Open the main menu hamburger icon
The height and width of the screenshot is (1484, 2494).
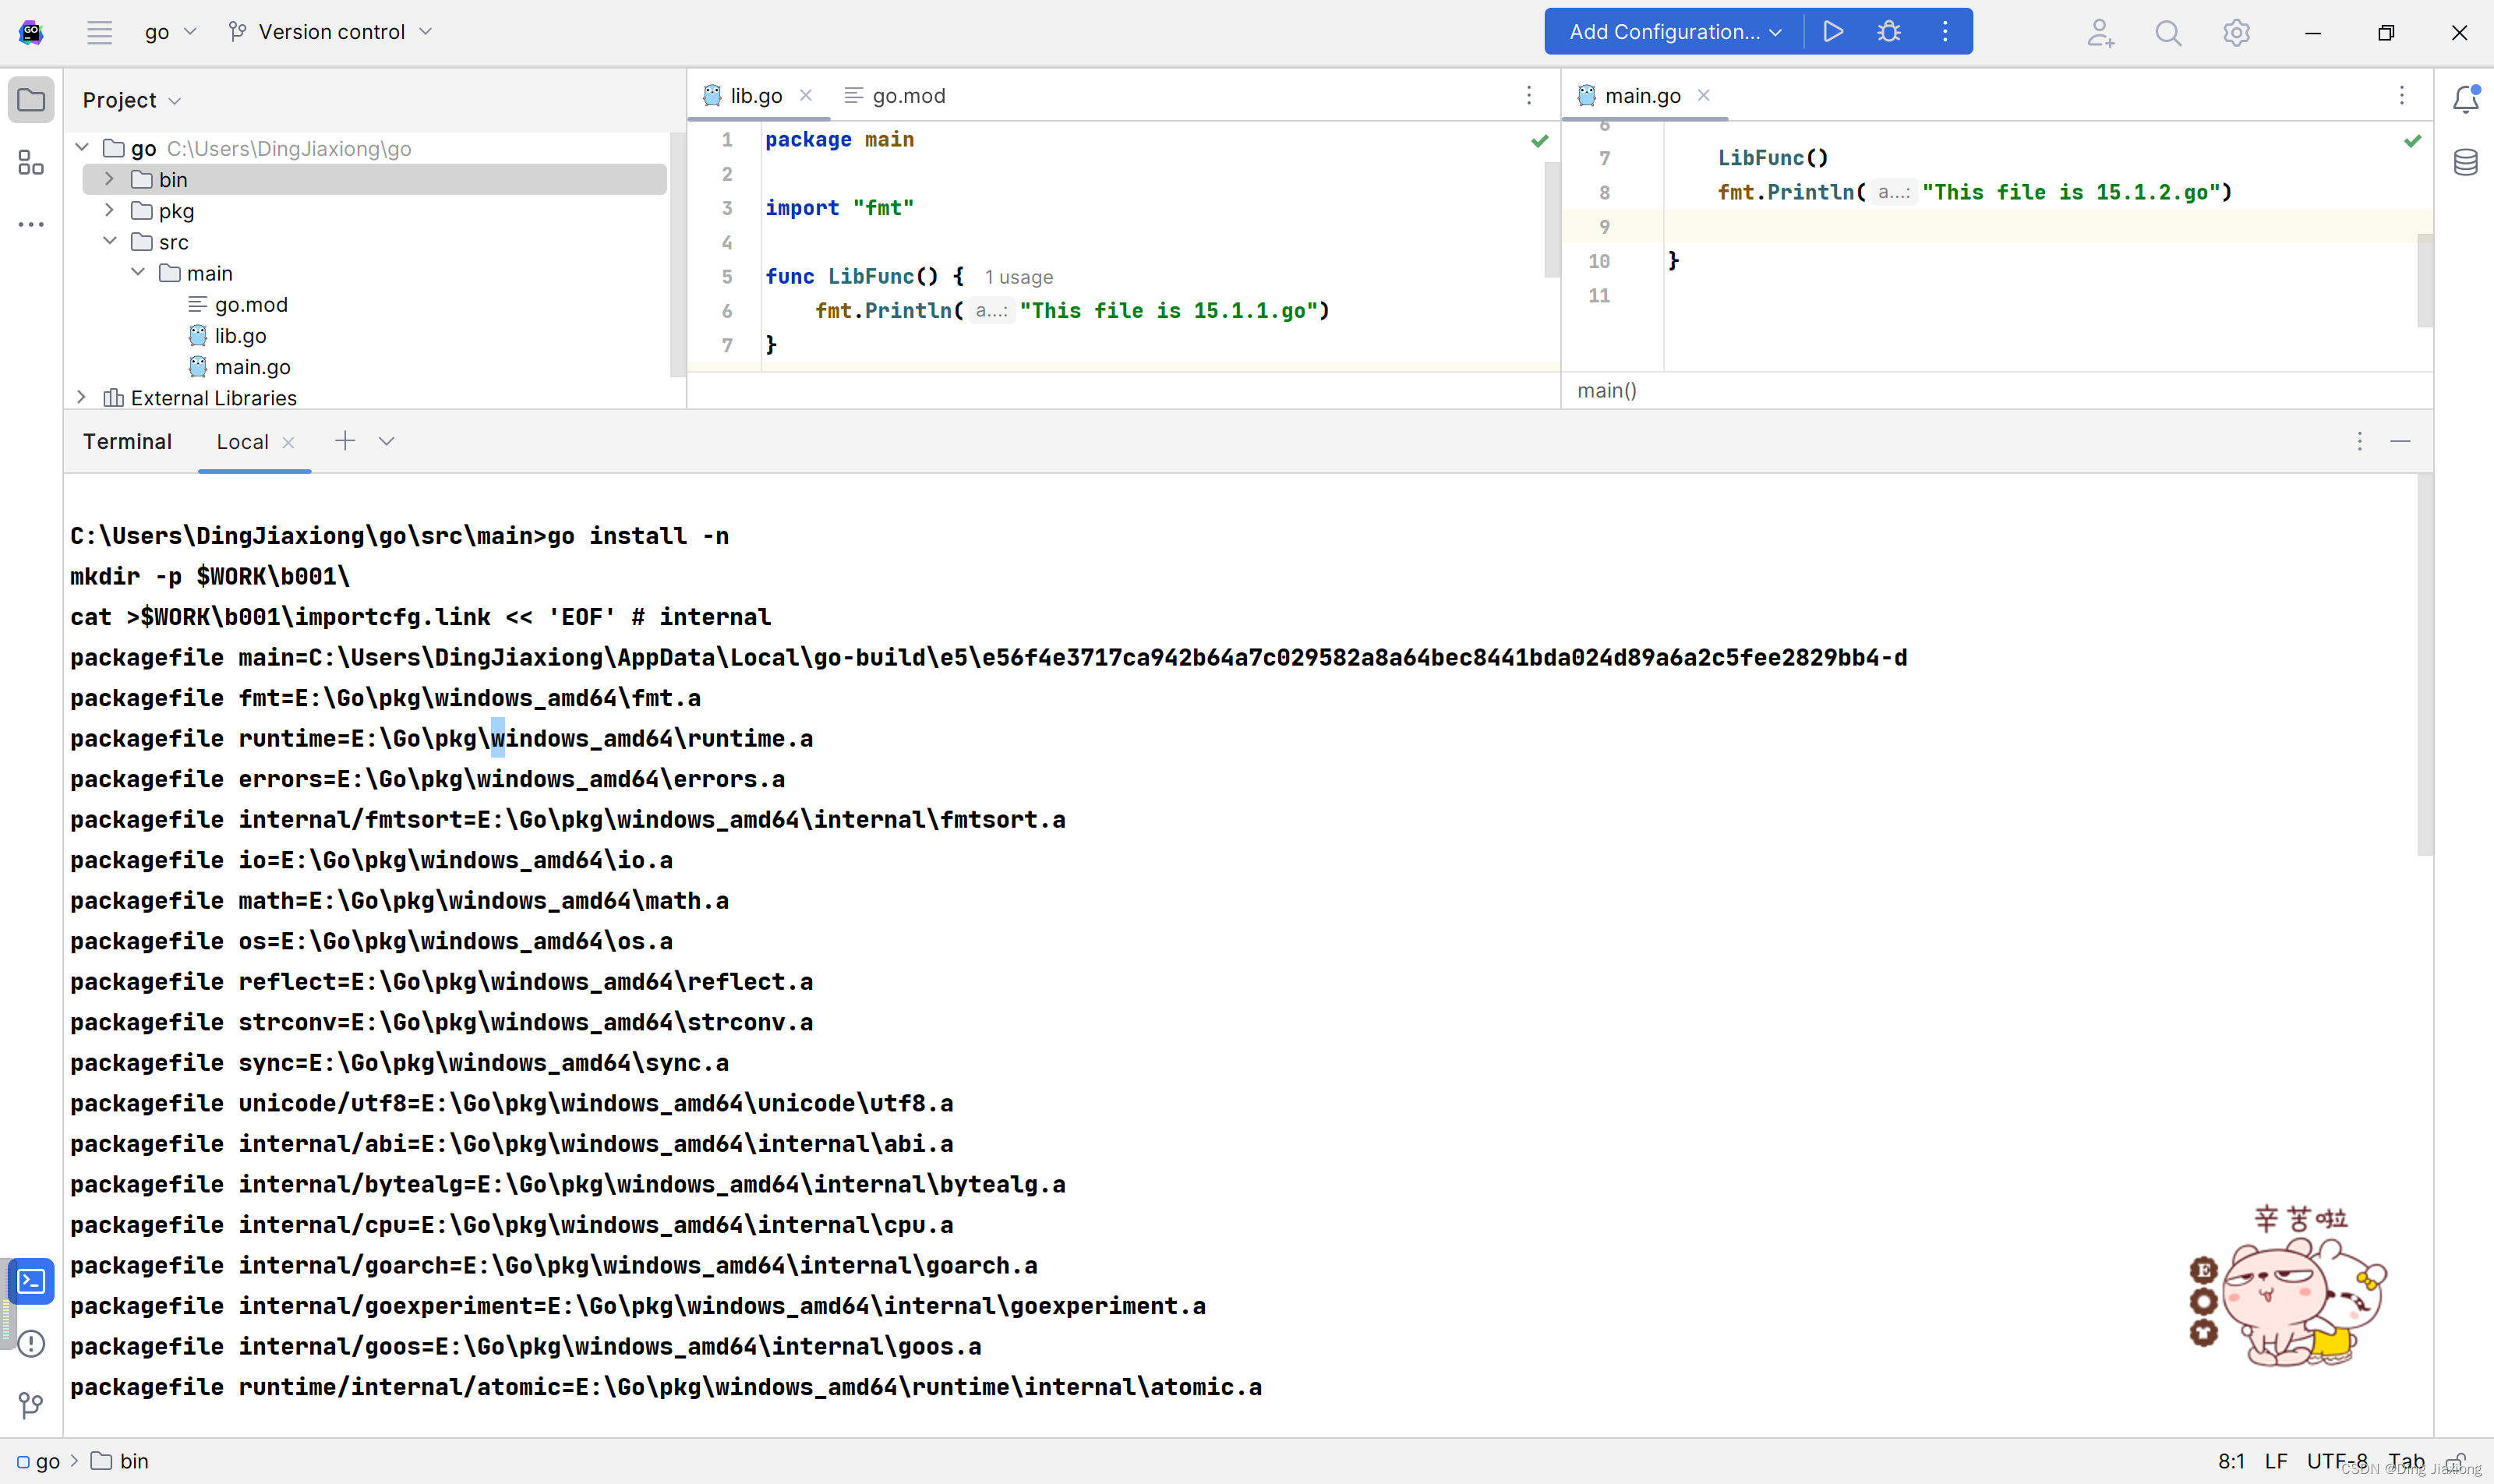(99, 32)
